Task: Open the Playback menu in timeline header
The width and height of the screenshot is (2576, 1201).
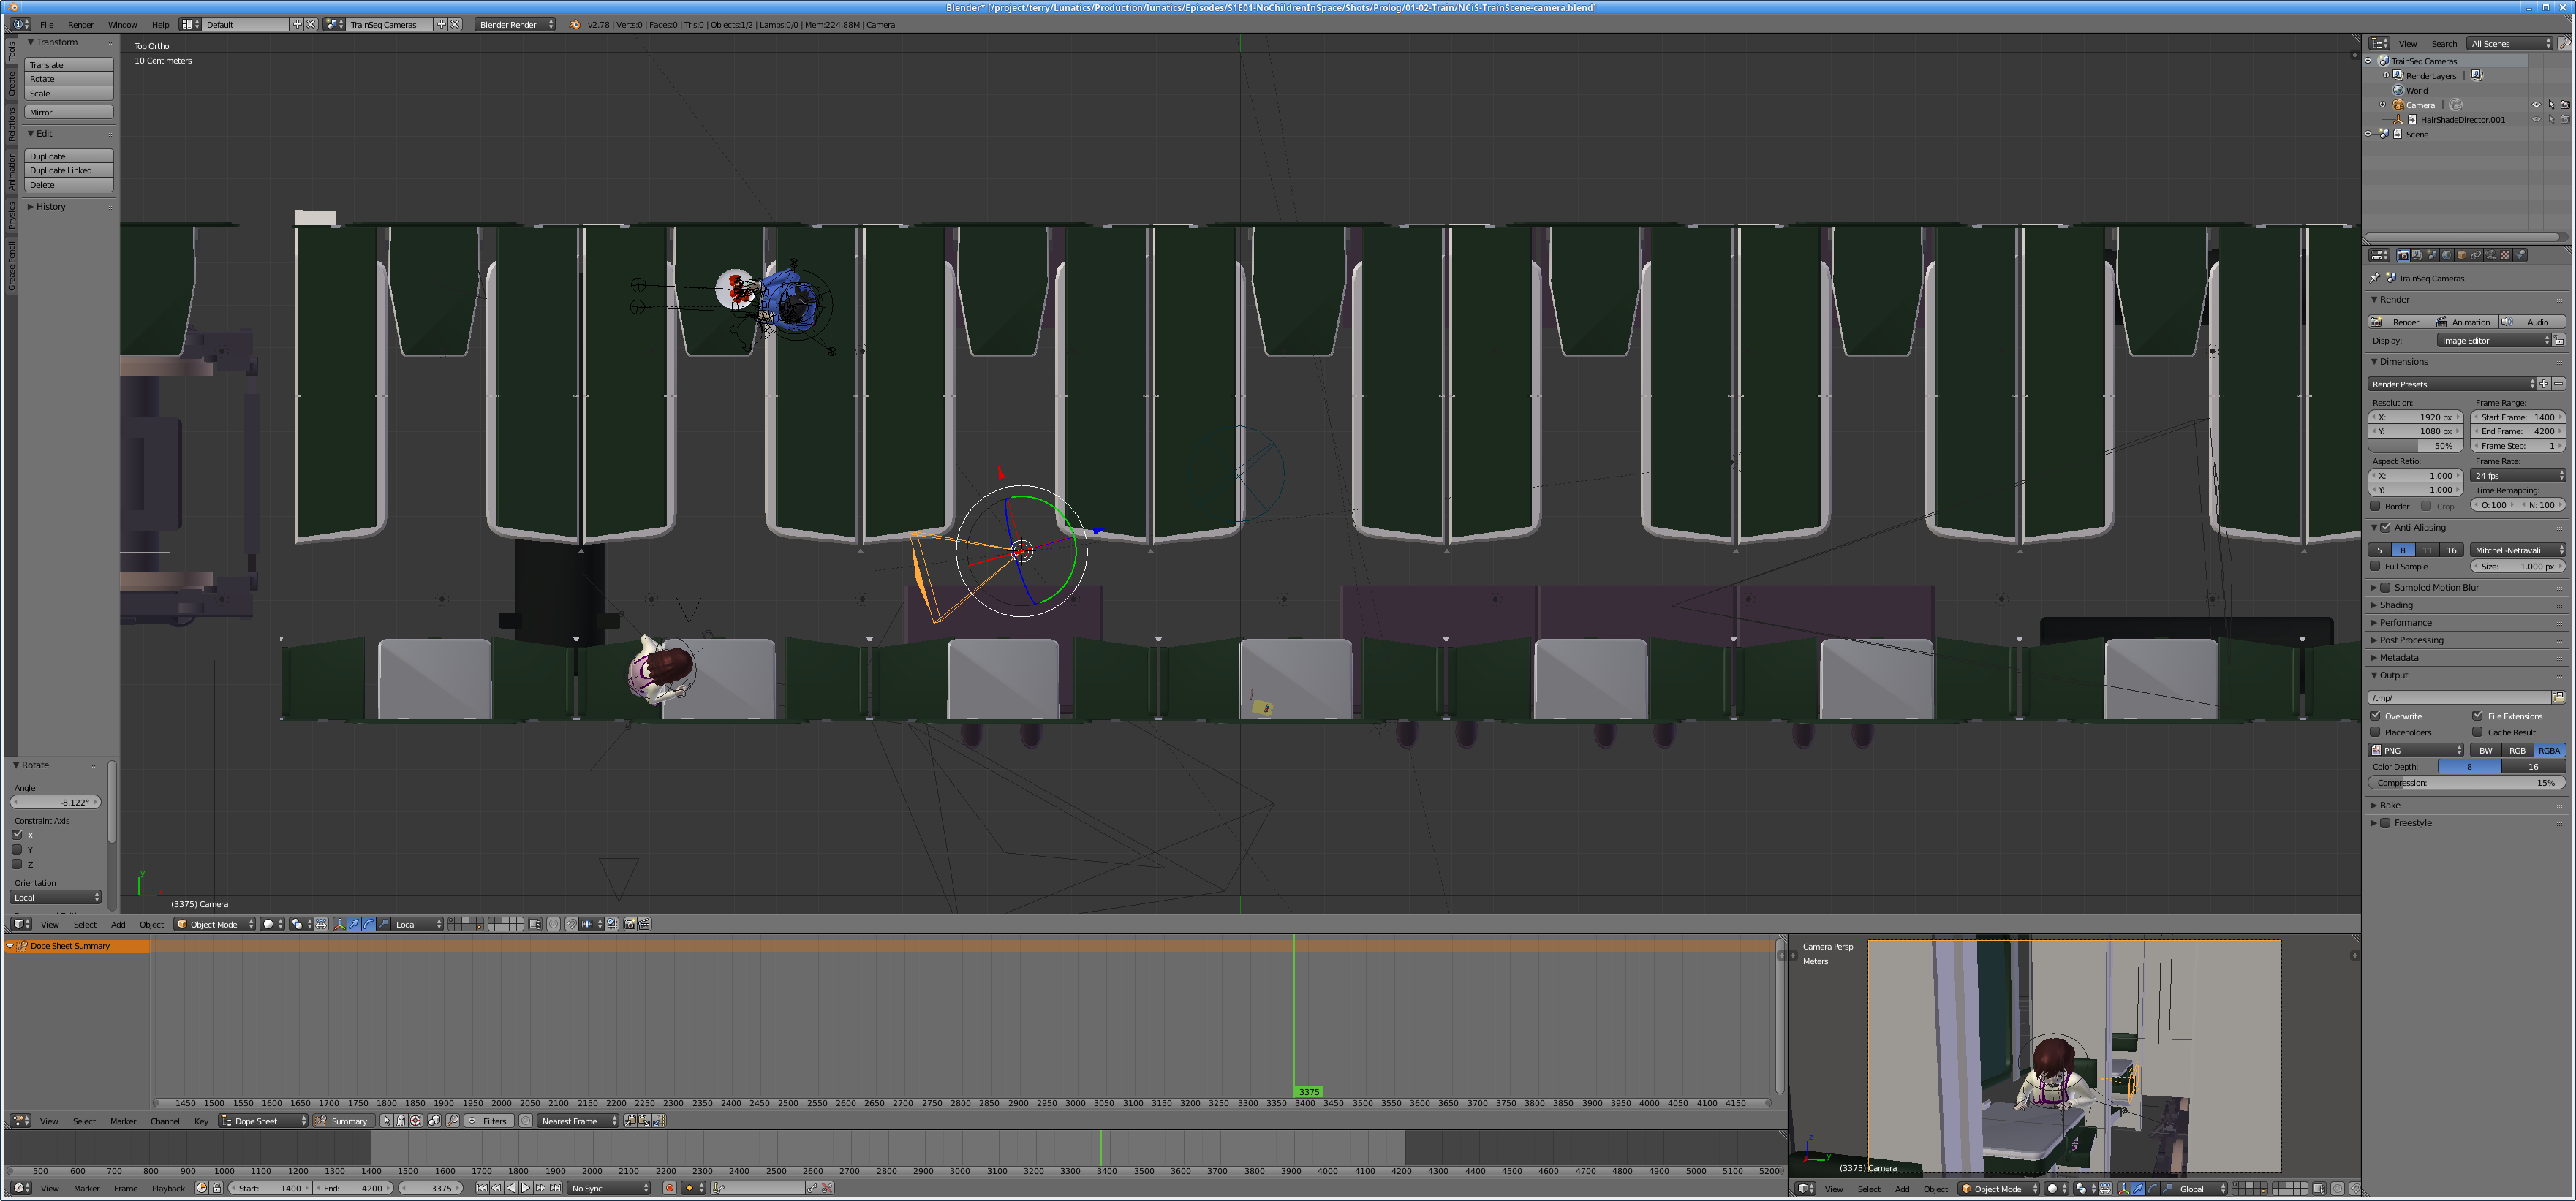Action: 168,1188
